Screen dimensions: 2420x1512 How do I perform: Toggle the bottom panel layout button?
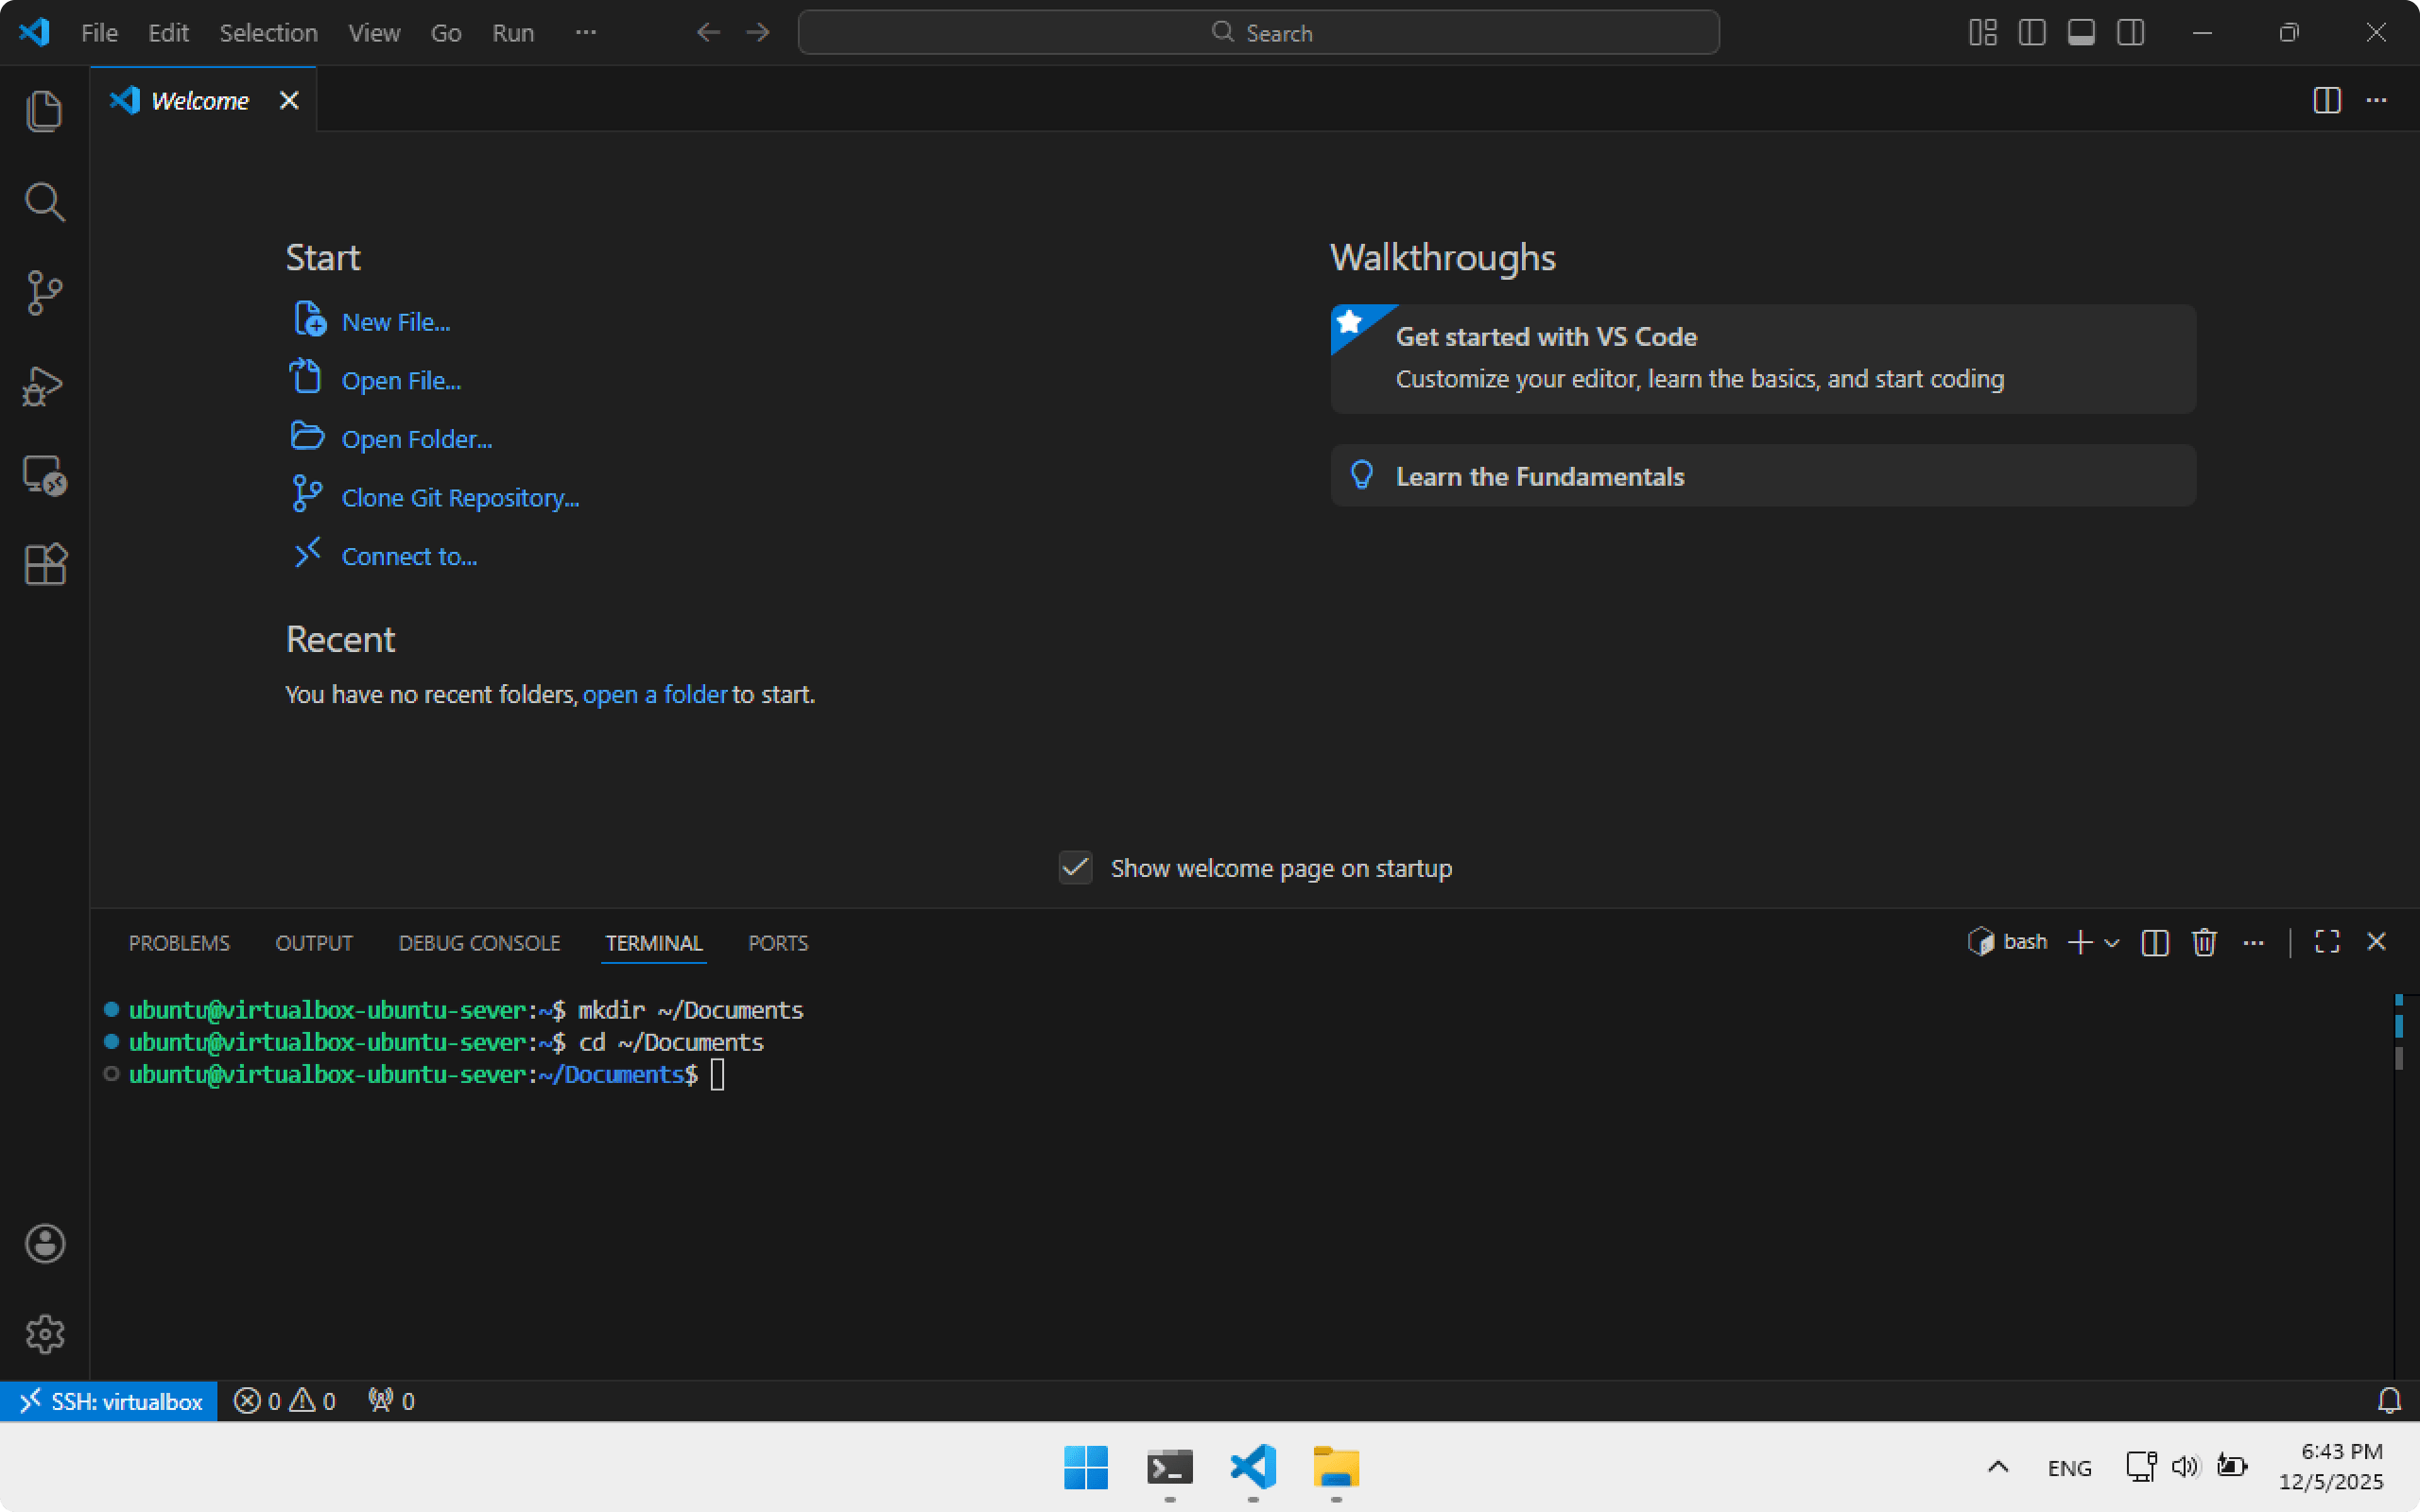(2081, 33)
